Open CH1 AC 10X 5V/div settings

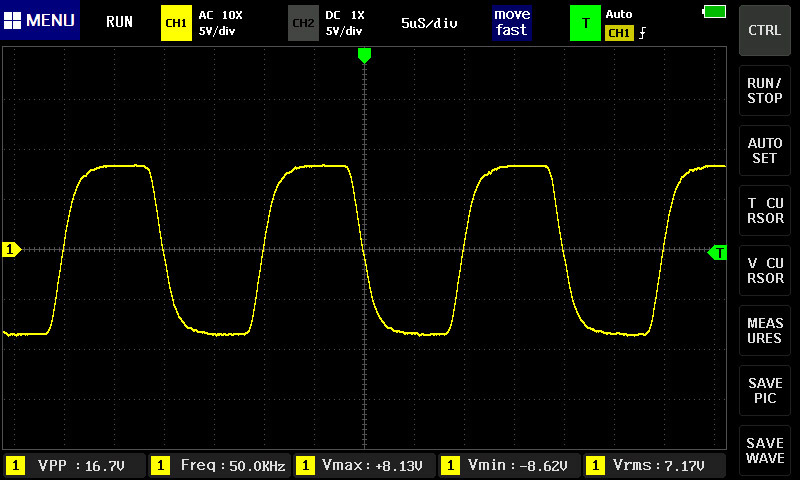[x=220, y=23]
